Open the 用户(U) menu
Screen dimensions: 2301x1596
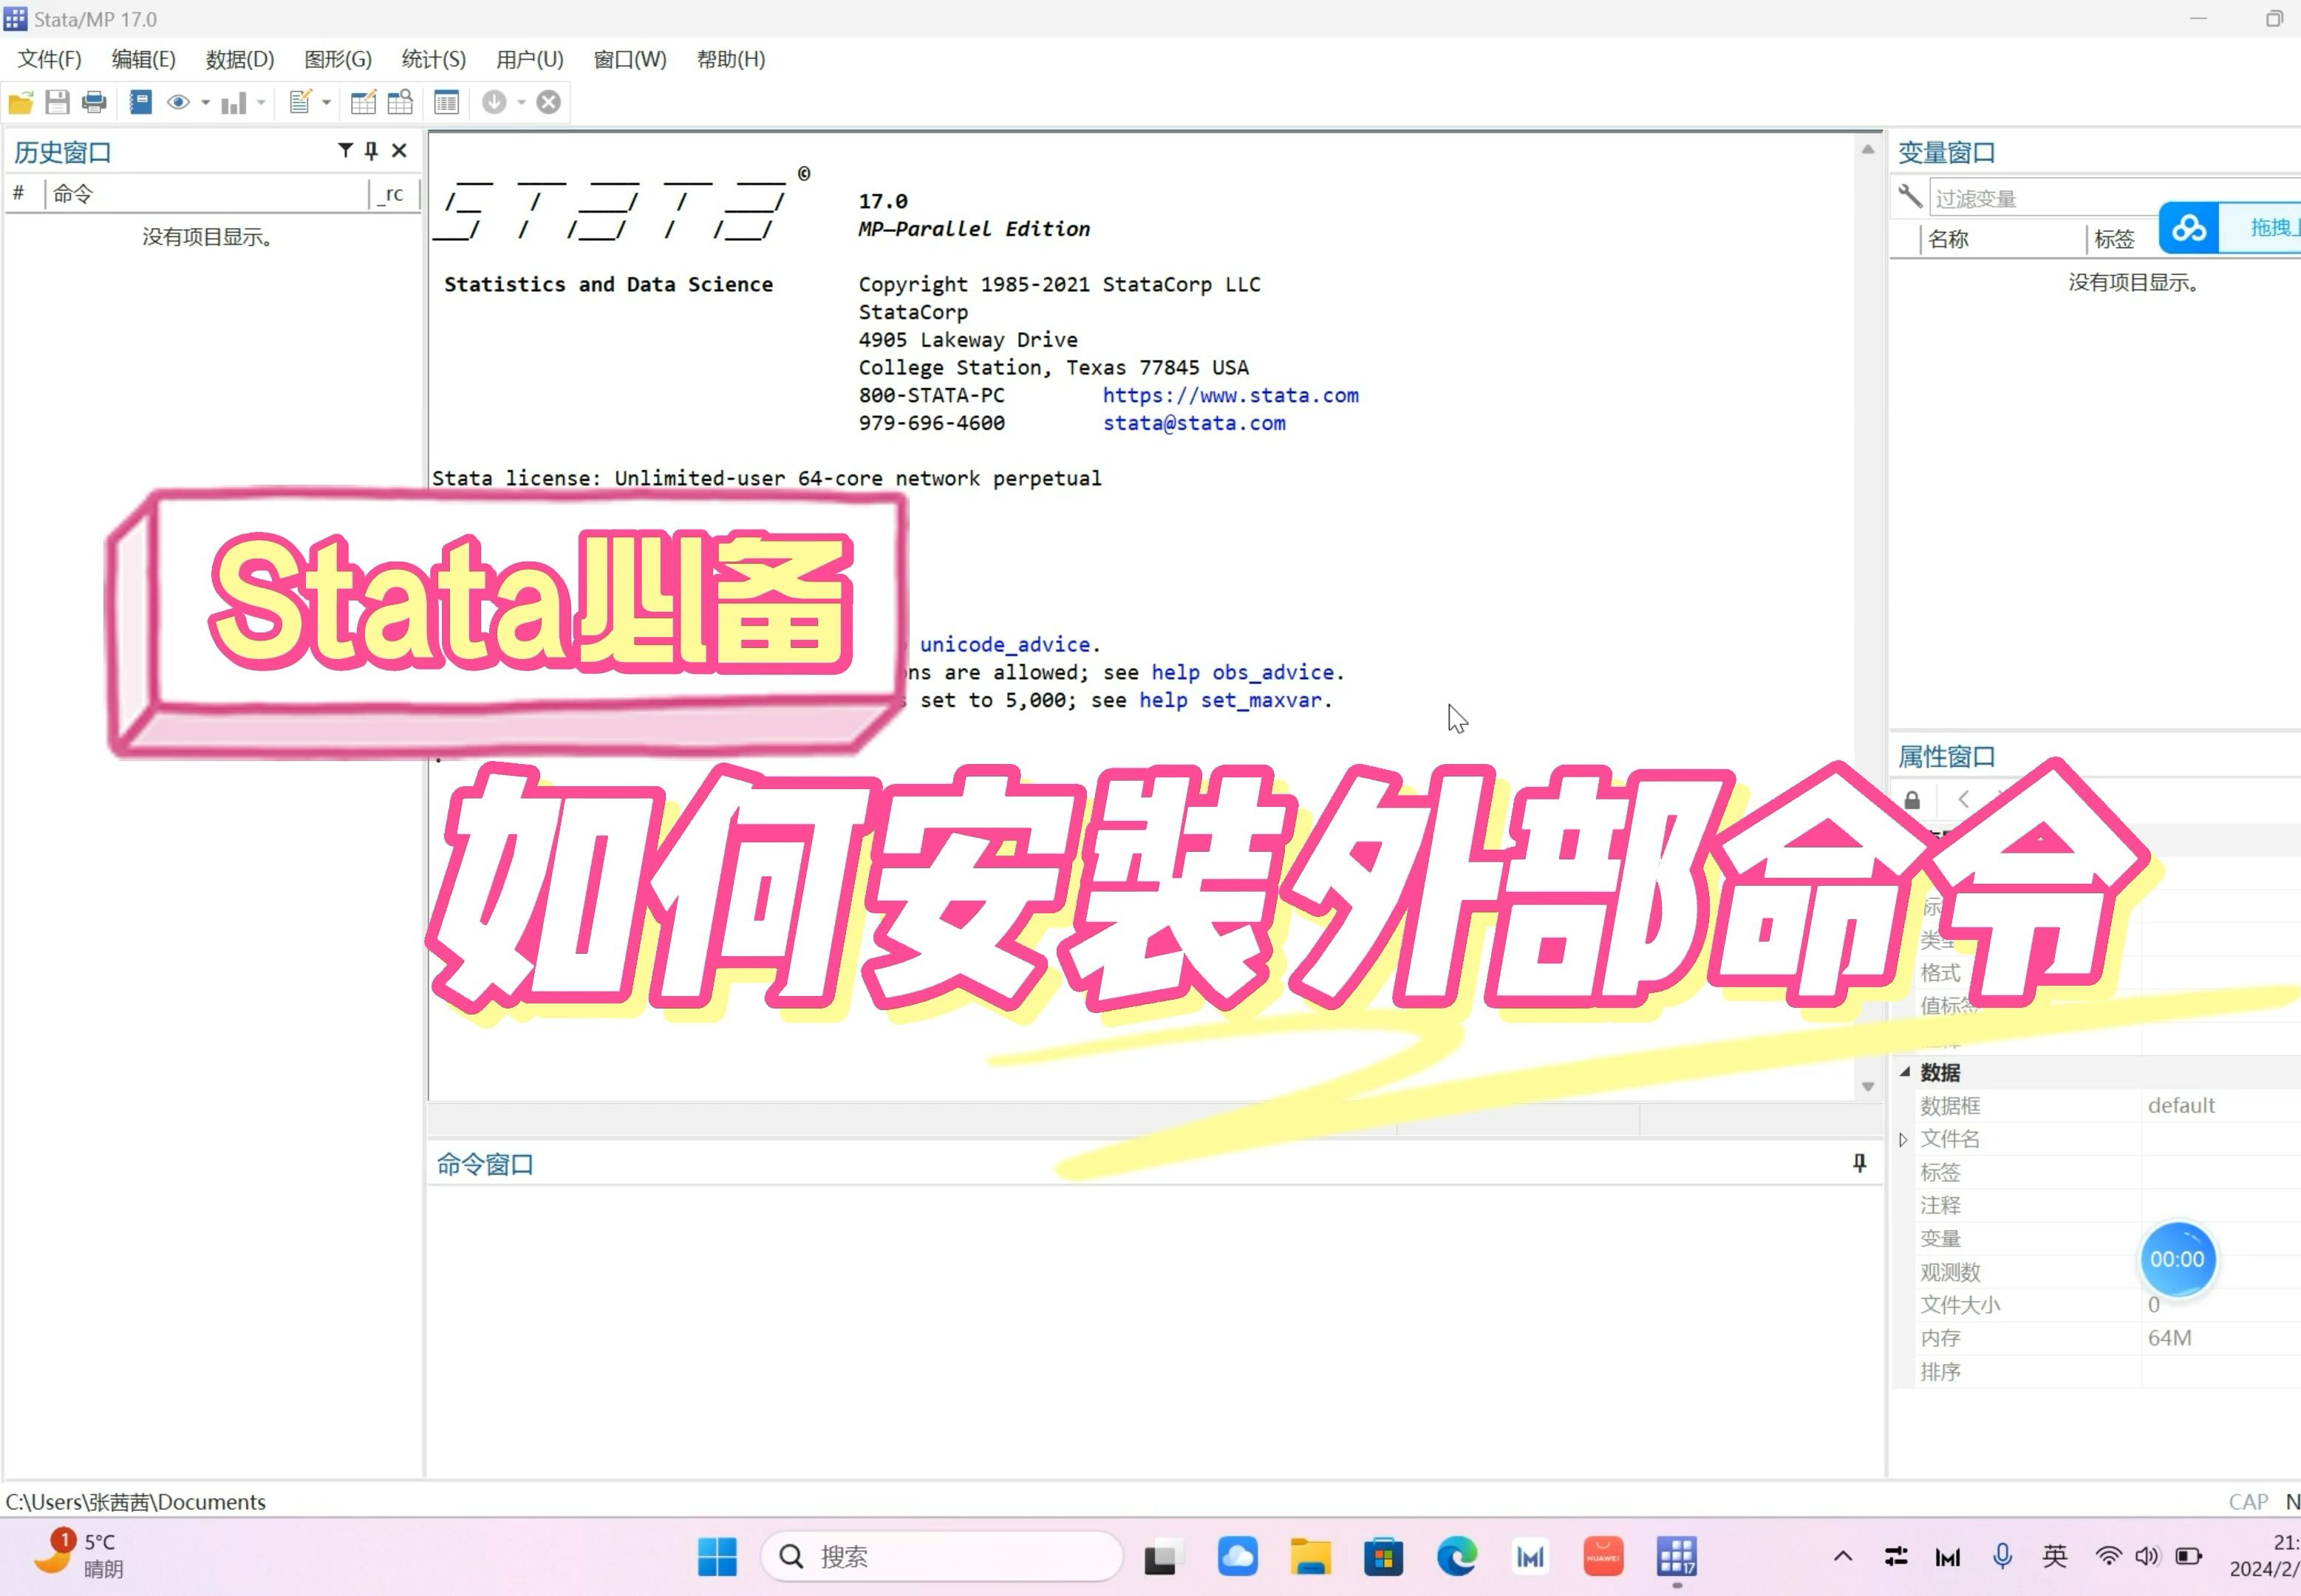point(530,59)
